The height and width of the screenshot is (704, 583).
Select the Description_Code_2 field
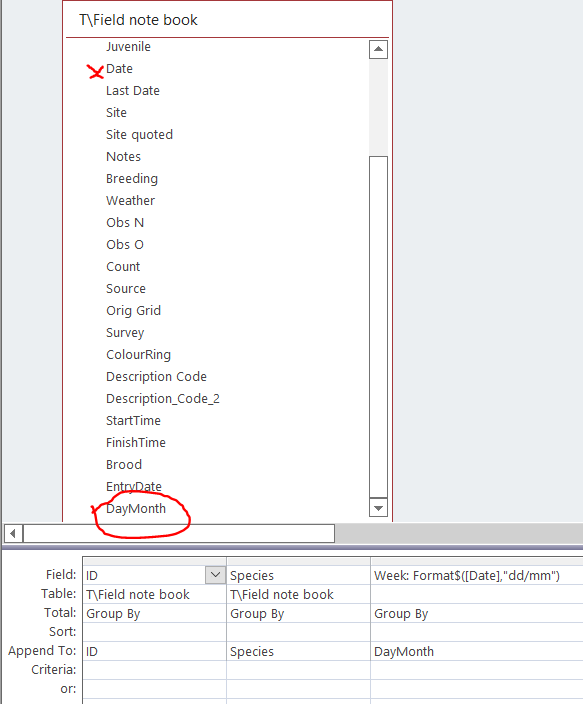tap(163, 399)
